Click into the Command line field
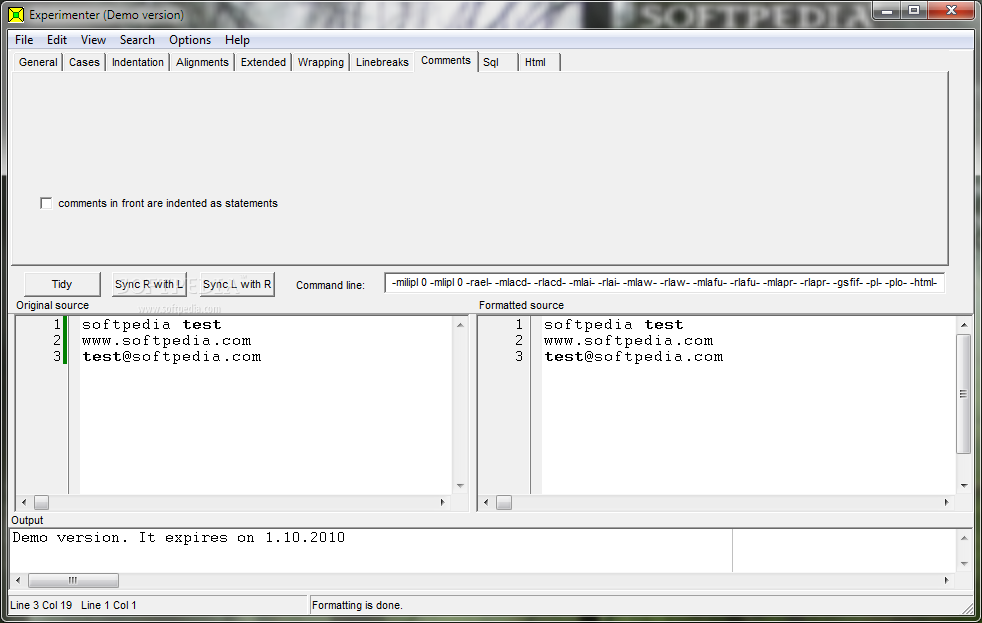The image size is (982, 623). click(664, 283)
